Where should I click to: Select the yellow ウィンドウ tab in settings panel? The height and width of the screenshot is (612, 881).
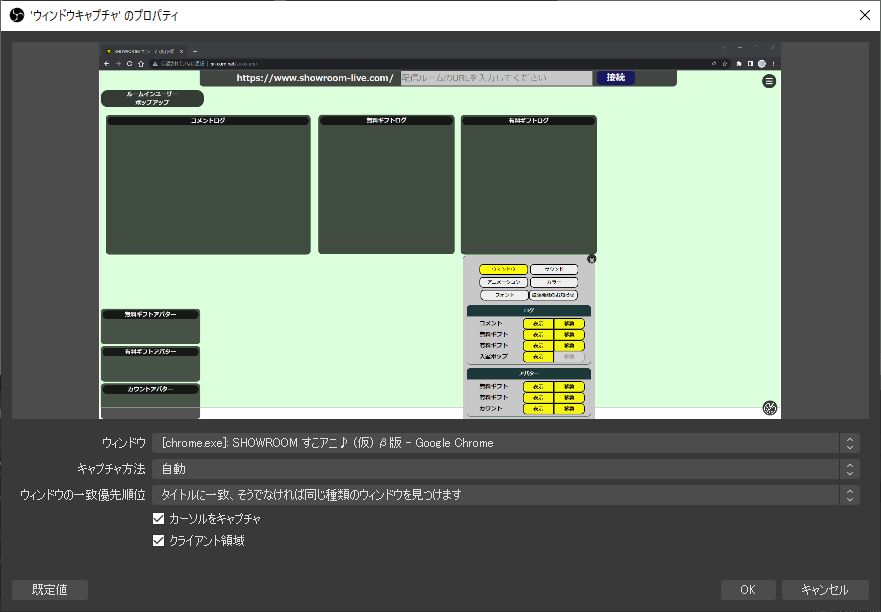click(503, 269)
